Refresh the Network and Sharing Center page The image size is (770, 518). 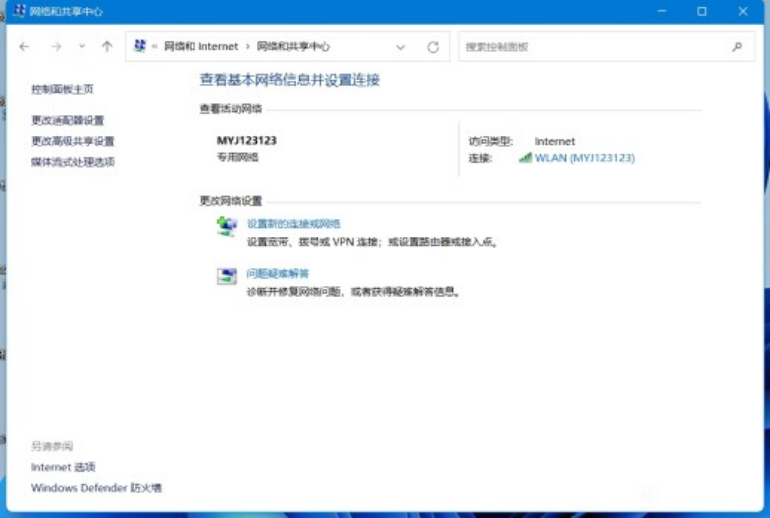pyautogui.click(x=433, y=47)
